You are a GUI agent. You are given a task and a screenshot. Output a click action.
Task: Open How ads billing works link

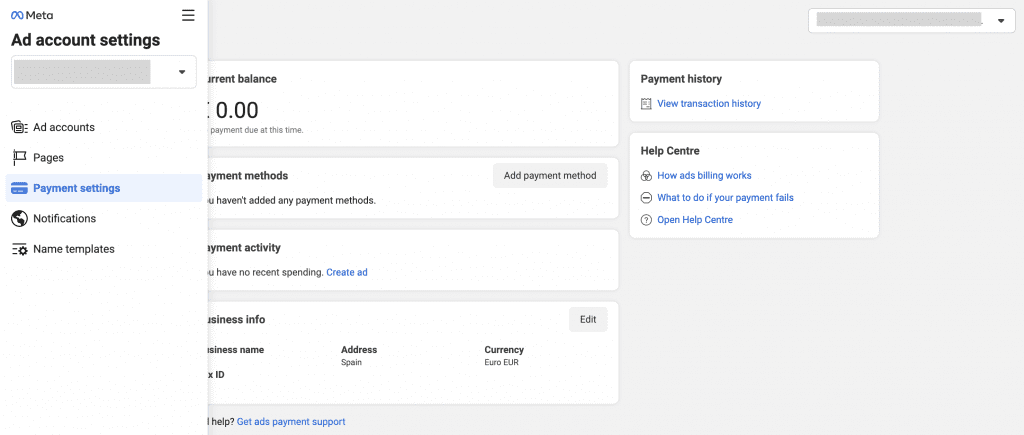[x=704, y=176]
